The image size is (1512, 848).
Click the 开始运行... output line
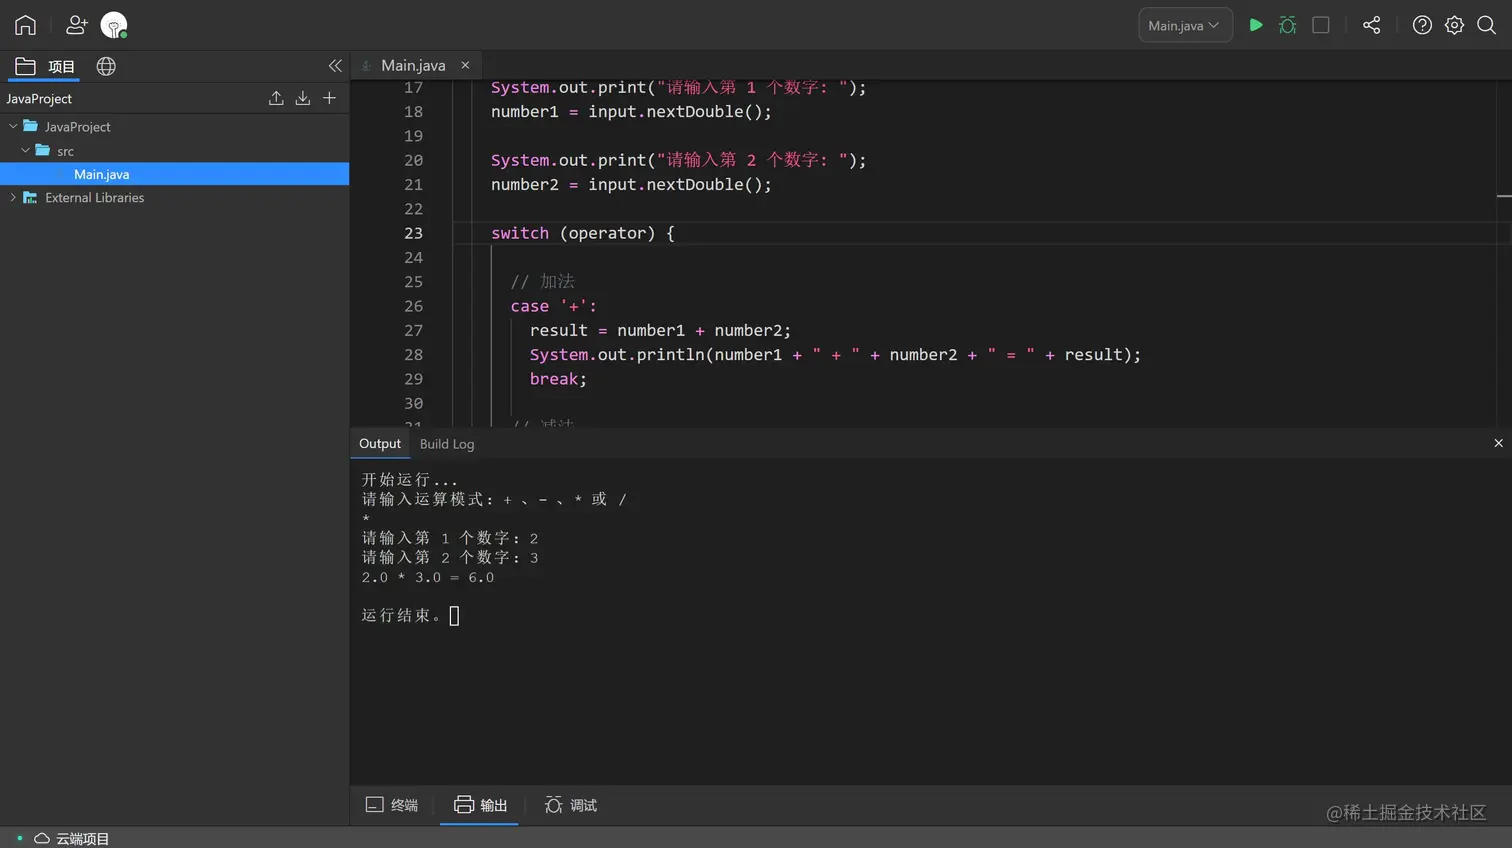409,480
